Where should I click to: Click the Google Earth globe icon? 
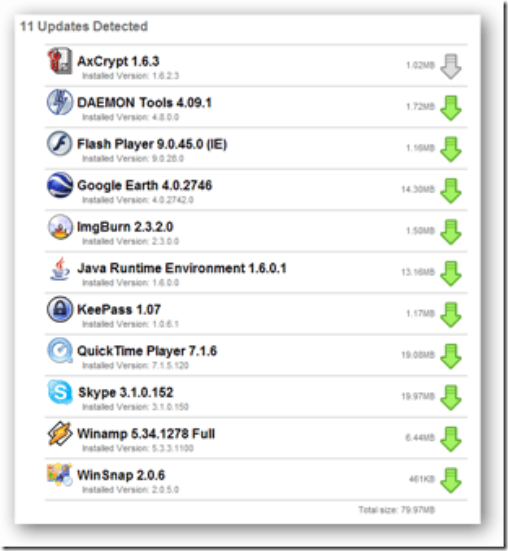click(60, 185)
